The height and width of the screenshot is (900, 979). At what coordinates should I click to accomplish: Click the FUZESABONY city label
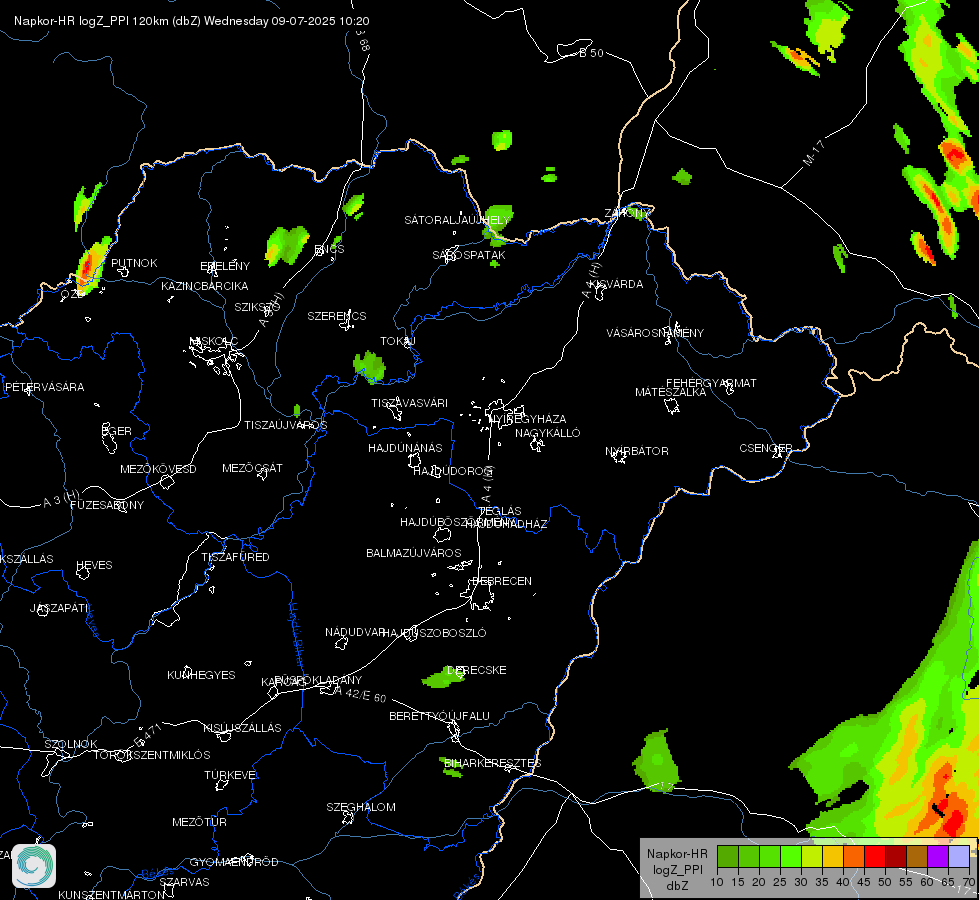click(107, 505)
